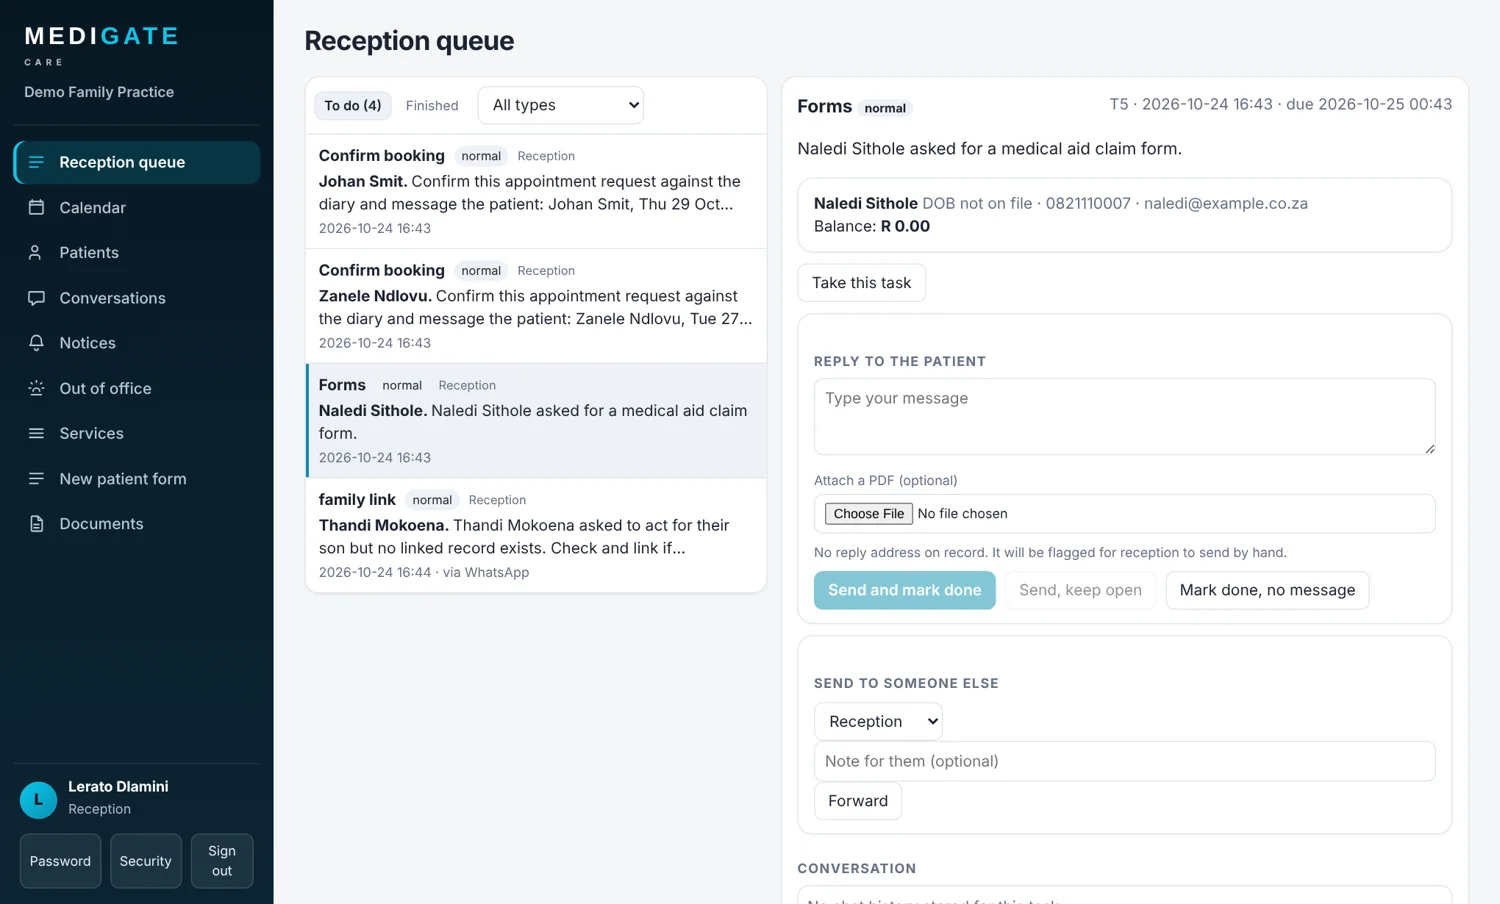Image resolution: width=1500 pixels, height=904 pixels.
Task: Switch to the To do (4) tab
Action: coord(352,105)
